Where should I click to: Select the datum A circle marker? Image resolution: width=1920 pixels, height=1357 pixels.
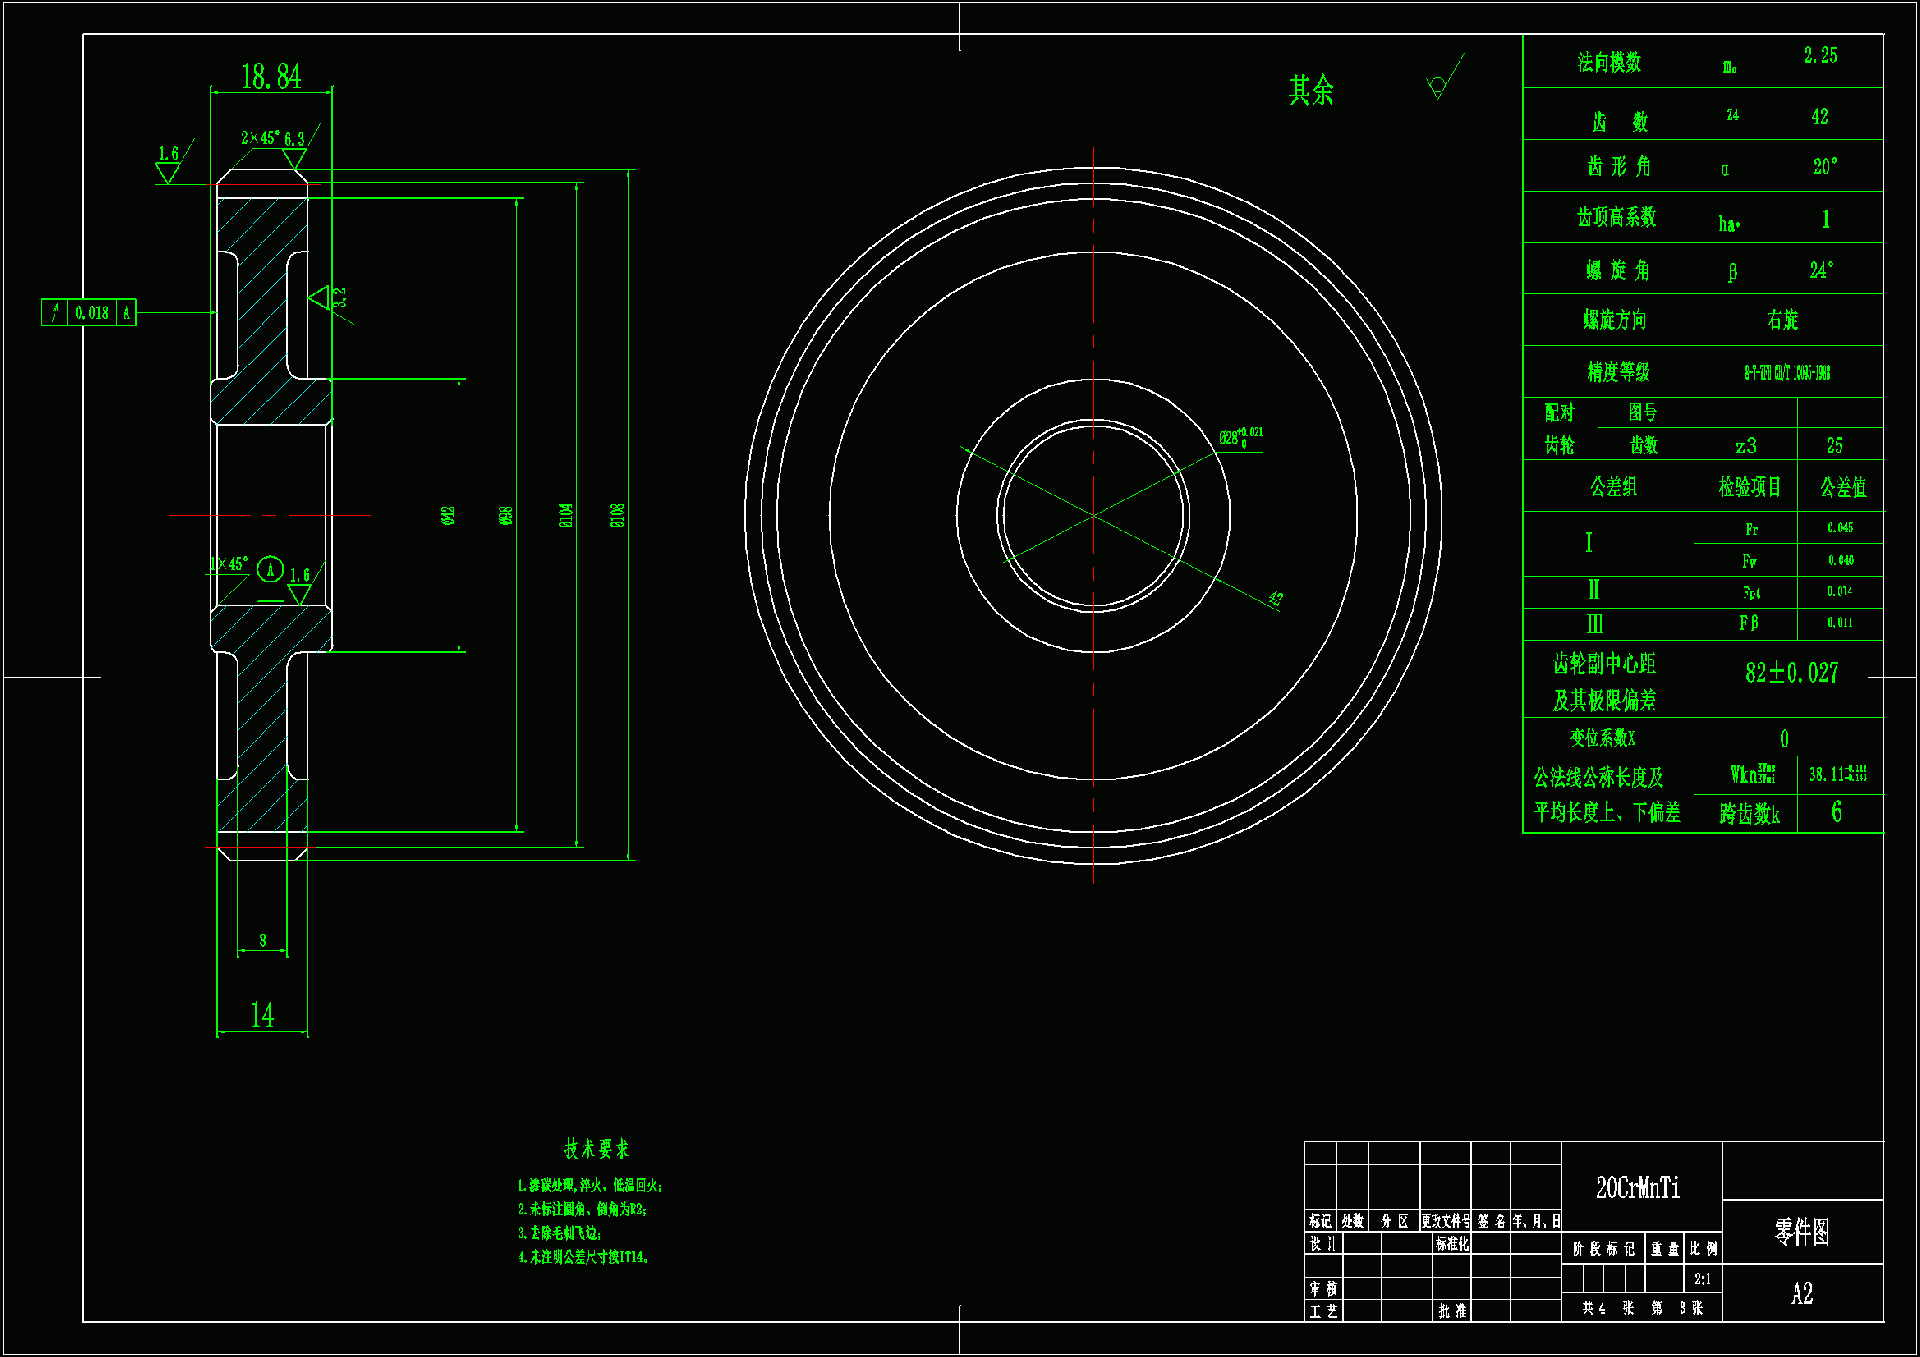pyautogui.click(x=270, y=570)
